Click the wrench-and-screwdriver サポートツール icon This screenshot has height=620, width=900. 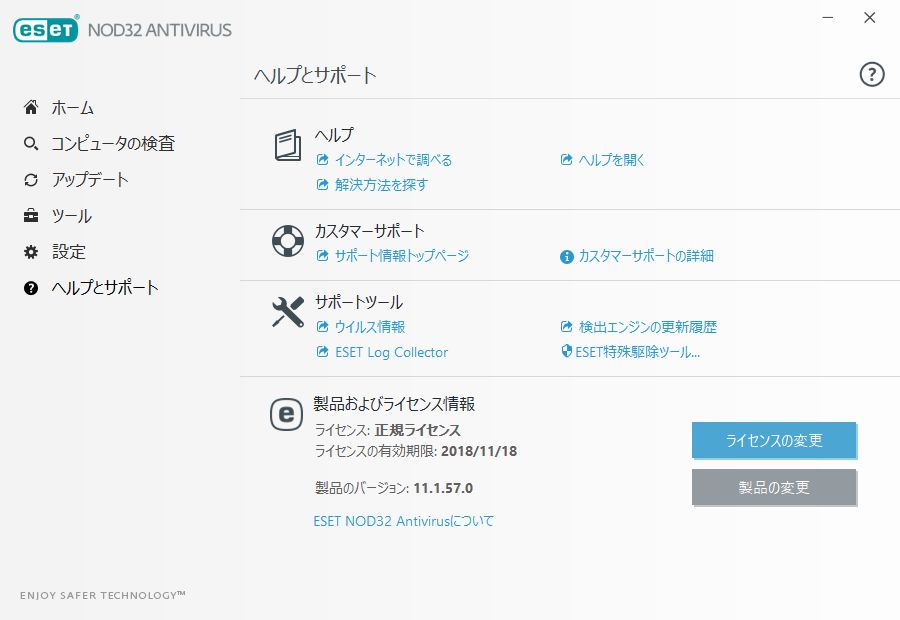click(x=288, y=312)
